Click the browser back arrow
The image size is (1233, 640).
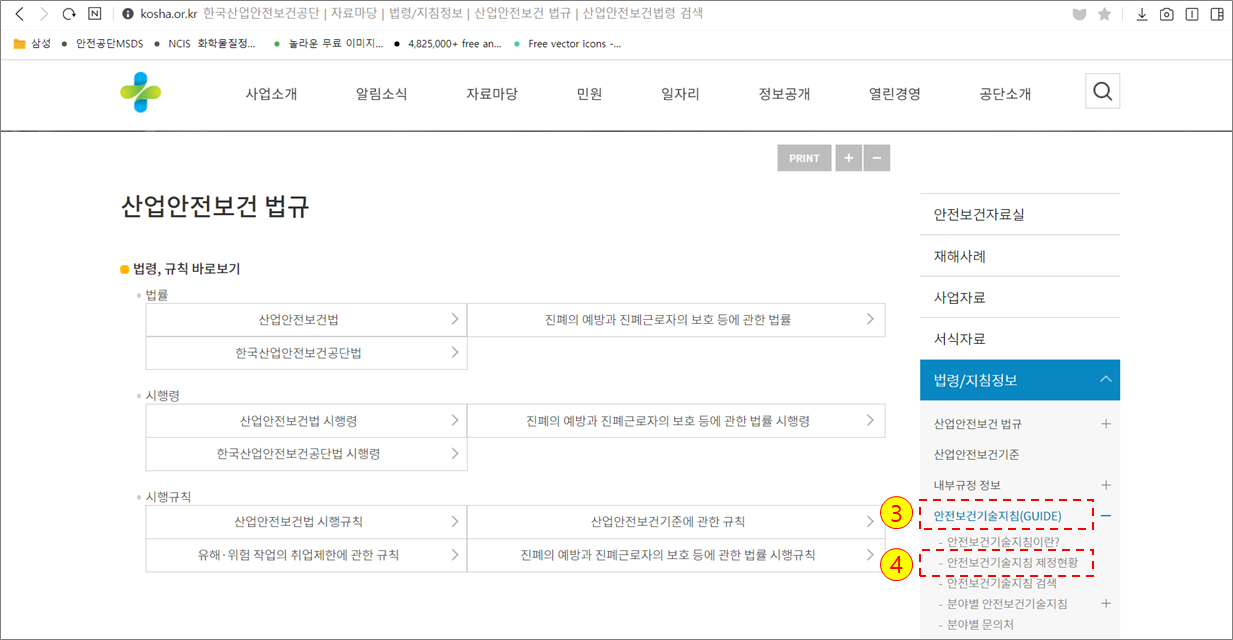point(18,14)
